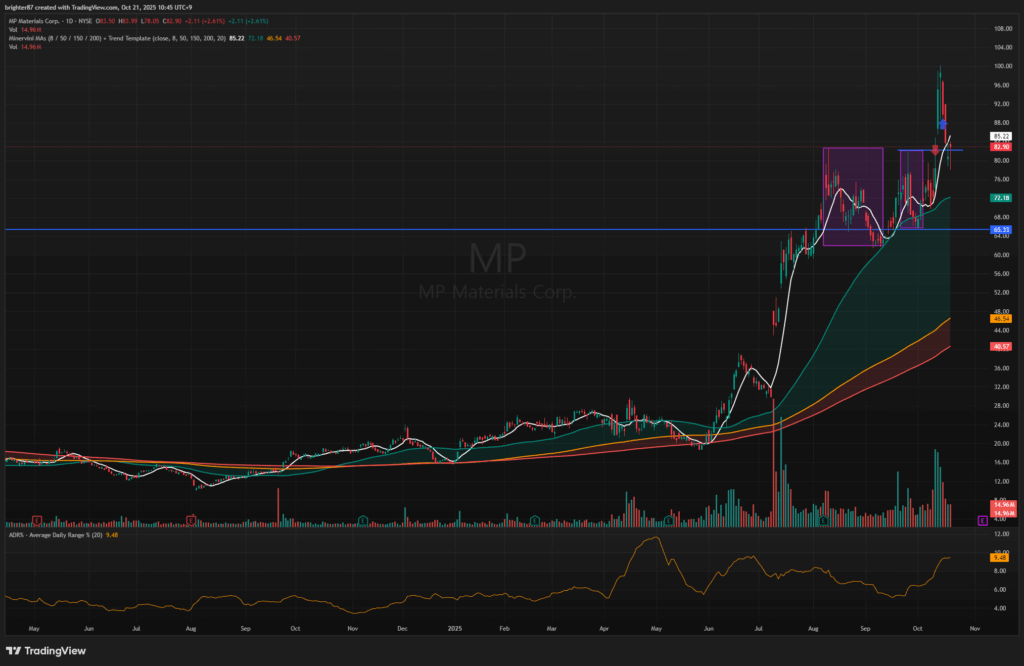1024x666 pixels.
Task: Click the MP Materials Corp. symbol legend
Action: (50, 18)
